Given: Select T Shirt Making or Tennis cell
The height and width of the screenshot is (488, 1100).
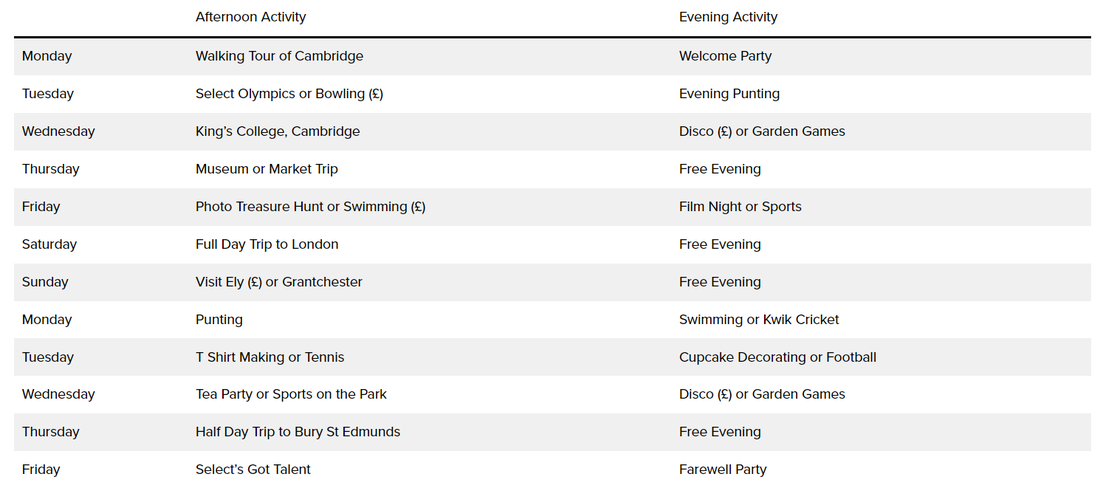Looking at the screenshot, I should tap(269, 357).
